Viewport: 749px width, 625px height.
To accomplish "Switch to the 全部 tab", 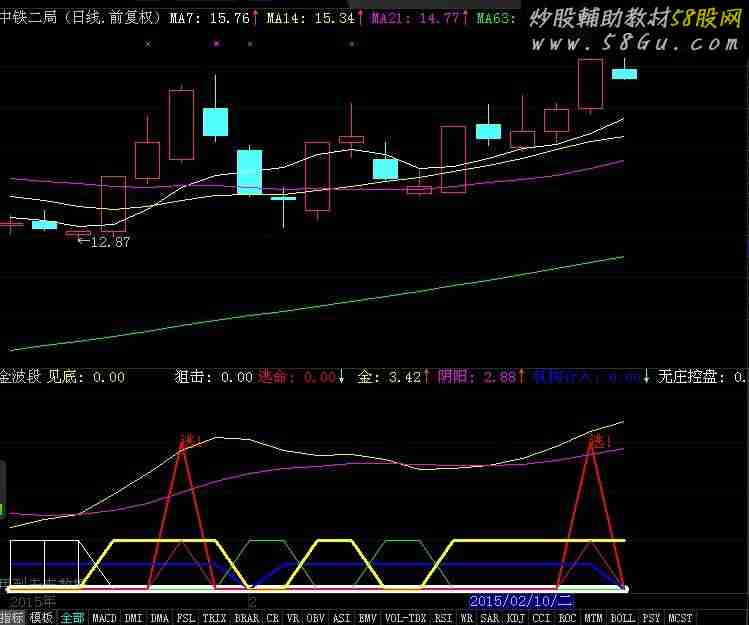I will pos(73,618).
